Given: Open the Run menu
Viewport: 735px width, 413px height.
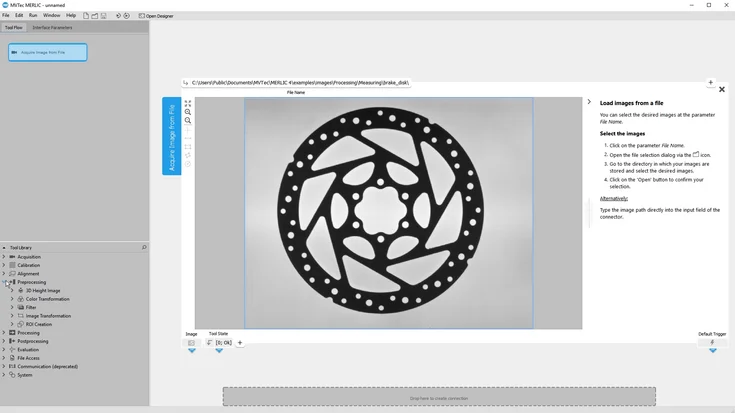Looking at the screenshot, I should [33, 16].
